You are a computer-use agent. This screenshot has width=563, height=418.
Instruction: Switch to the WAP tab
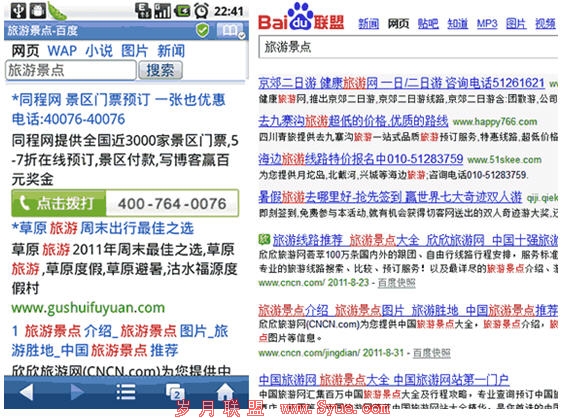(x=62, y=51)
